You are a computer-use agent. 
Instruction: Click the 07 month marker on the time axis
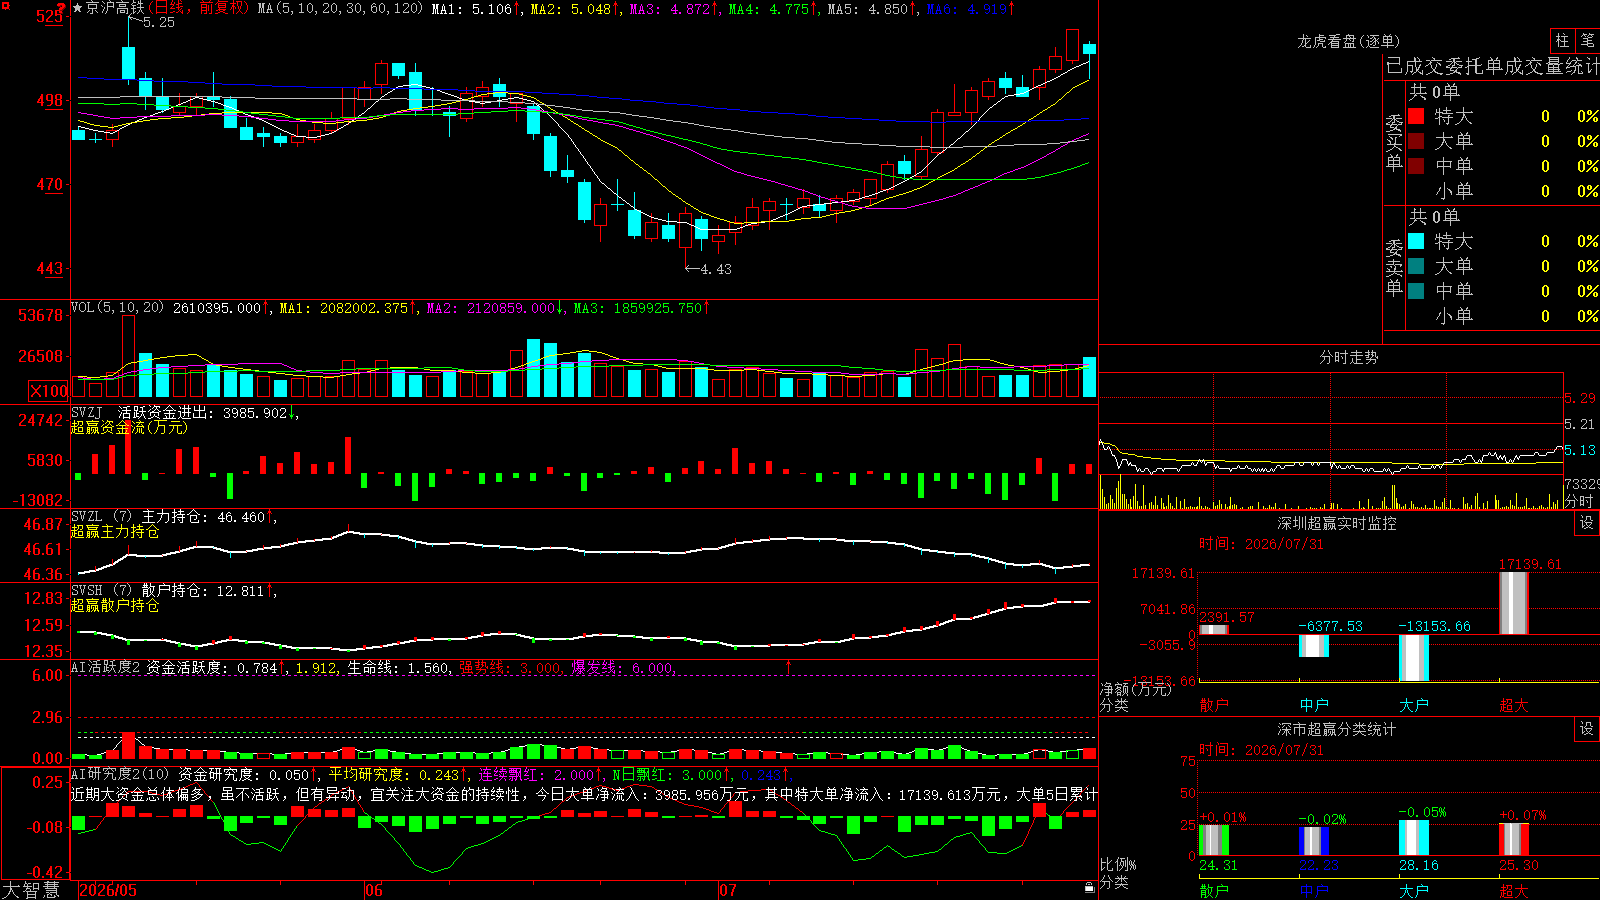tap(727, 890)
